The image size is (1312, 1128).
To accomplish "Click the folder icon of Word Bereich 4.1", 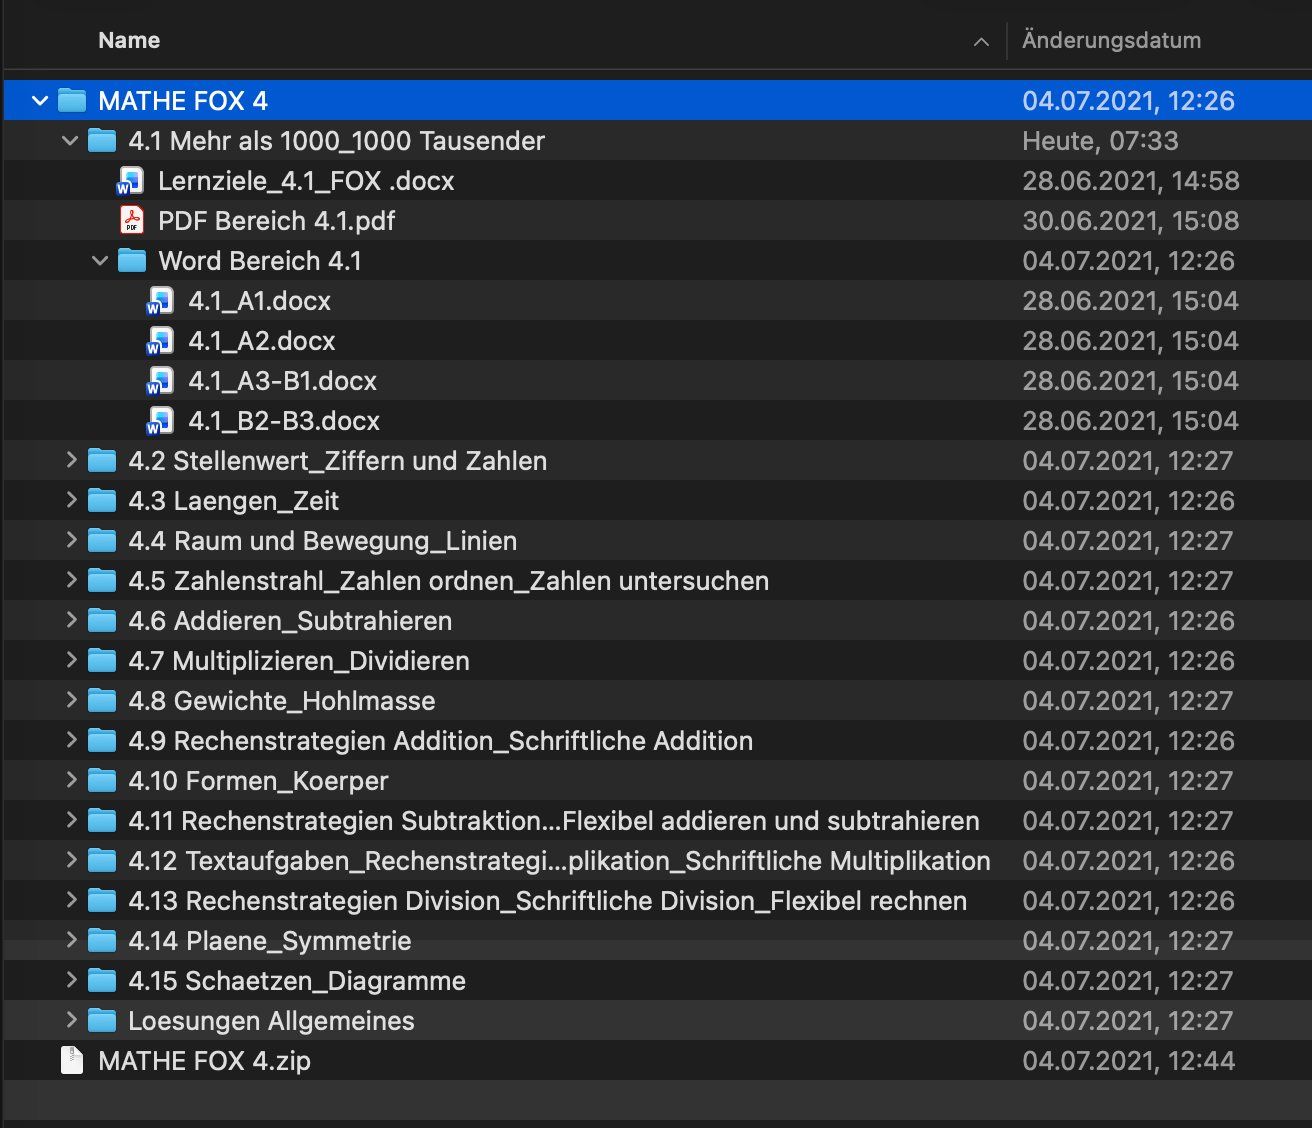I will [132, 261].
